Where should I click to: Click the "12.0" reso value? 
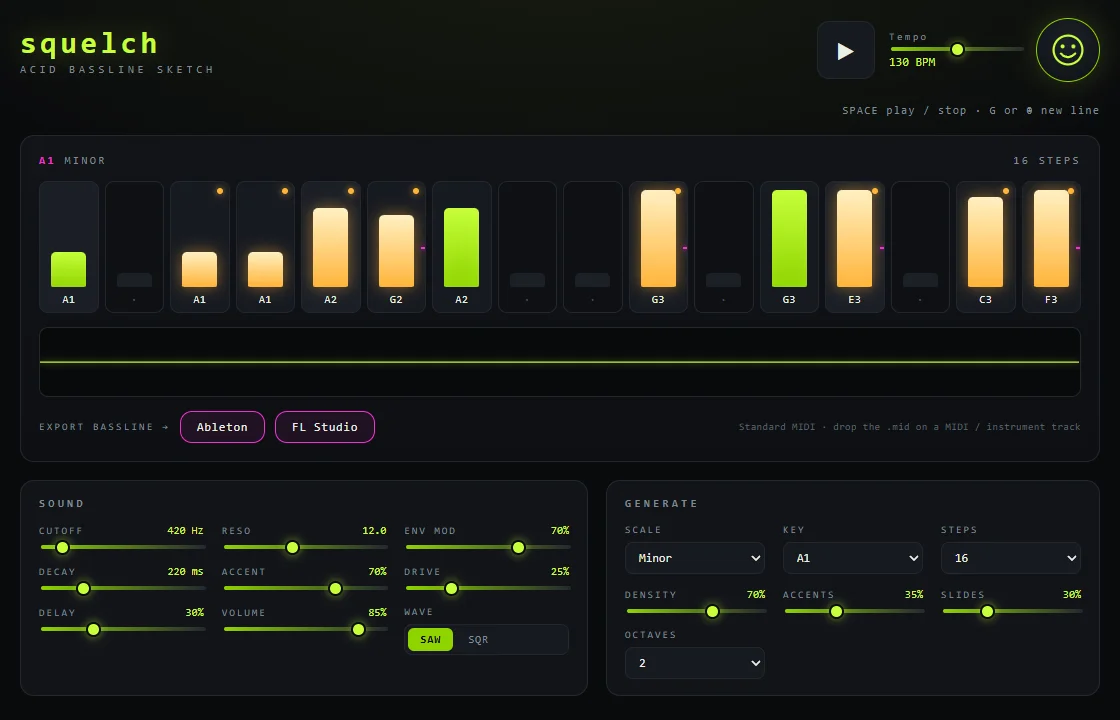(x=374, y=531)
